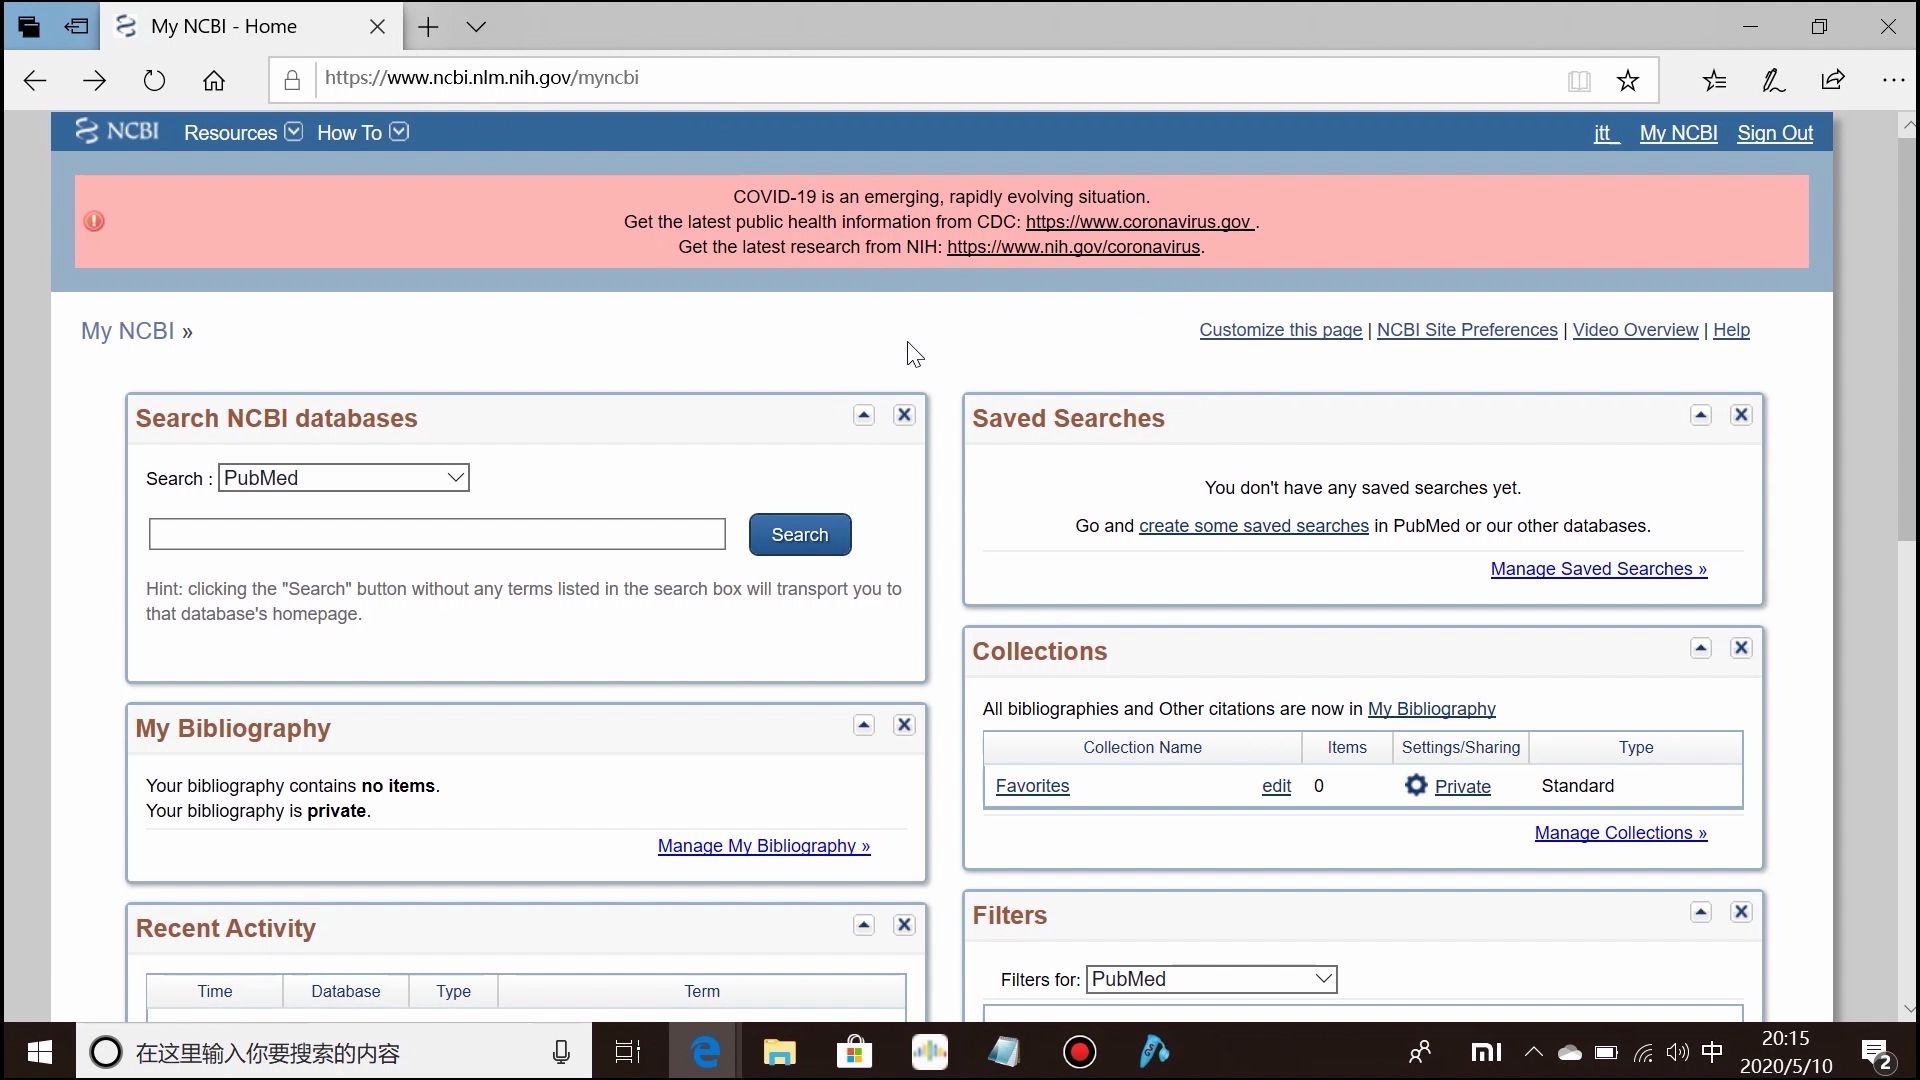Click edit for Favorites collection
Viewport: 1920px width, 1080px height.
click(1276, 786)
